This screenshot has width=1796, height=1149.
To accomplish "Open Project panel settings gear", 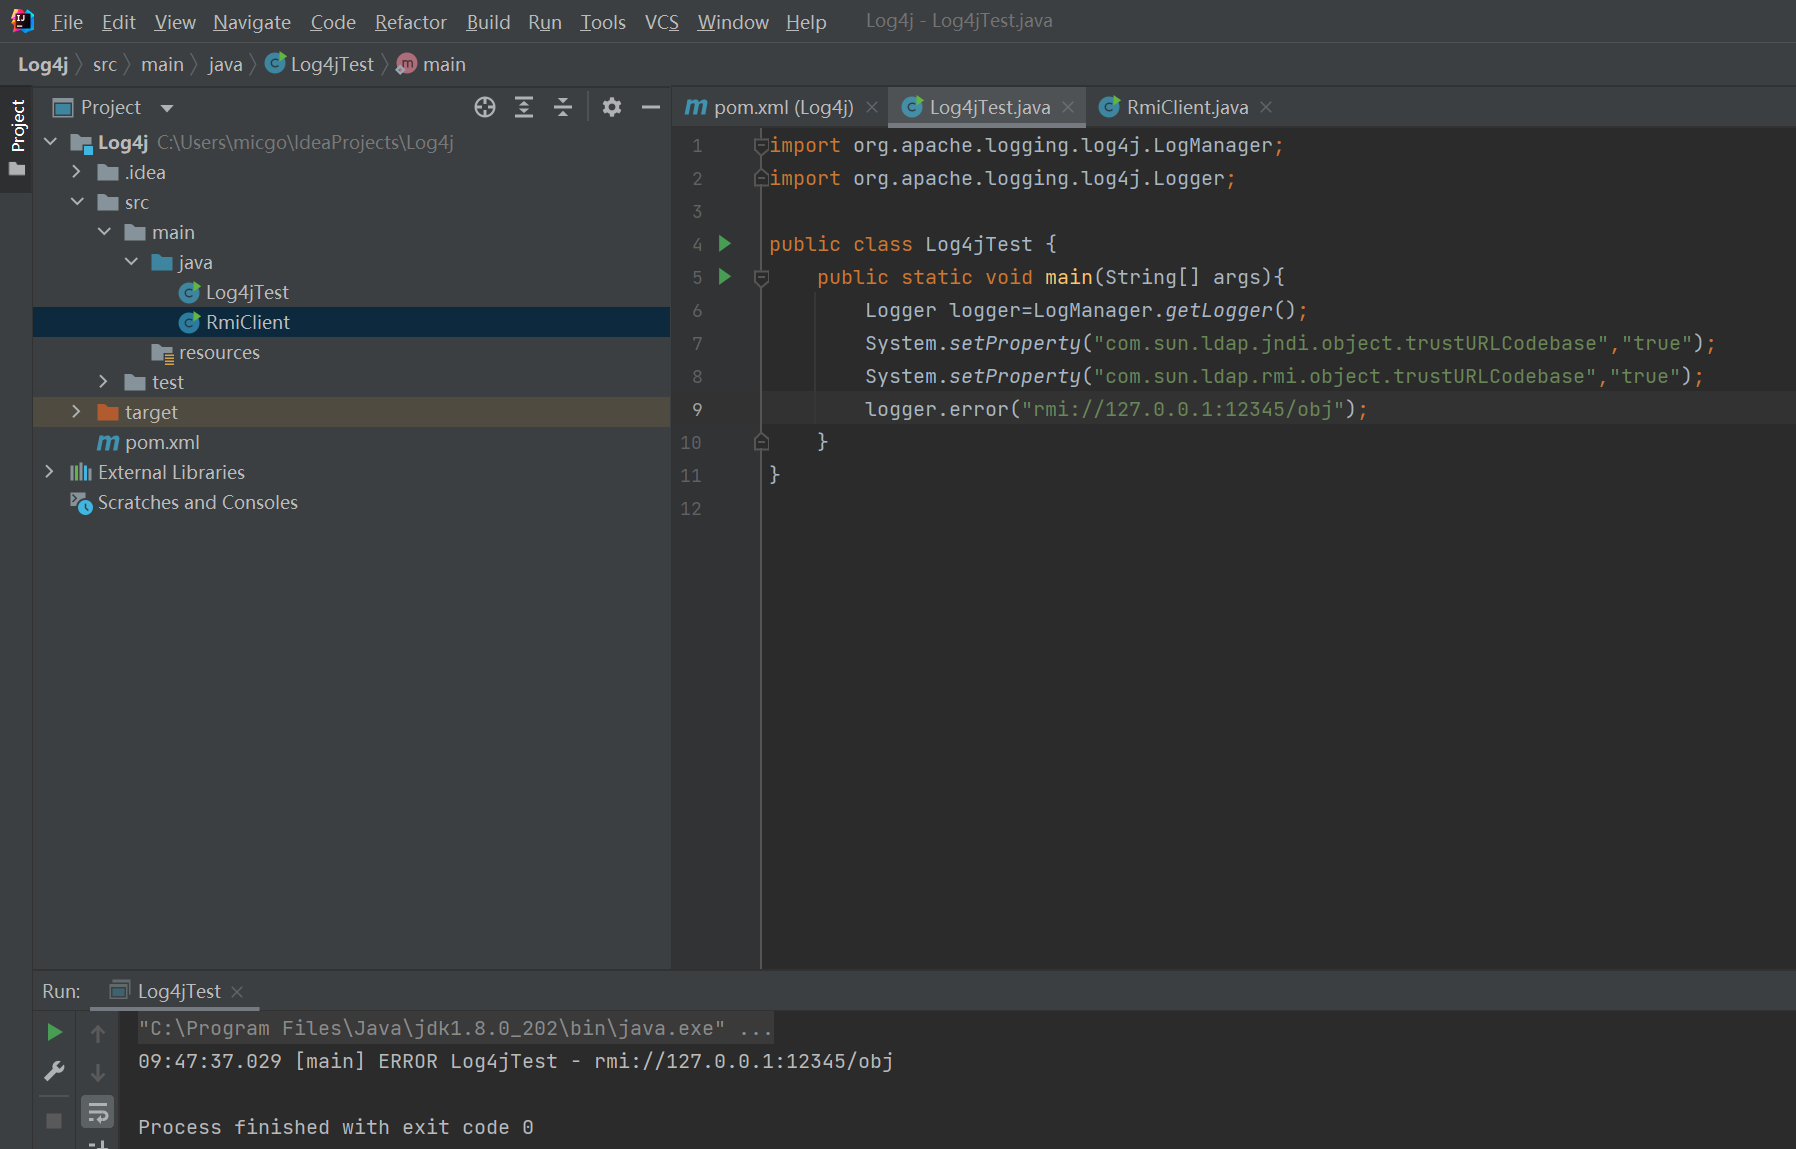I will coord(612,107).
